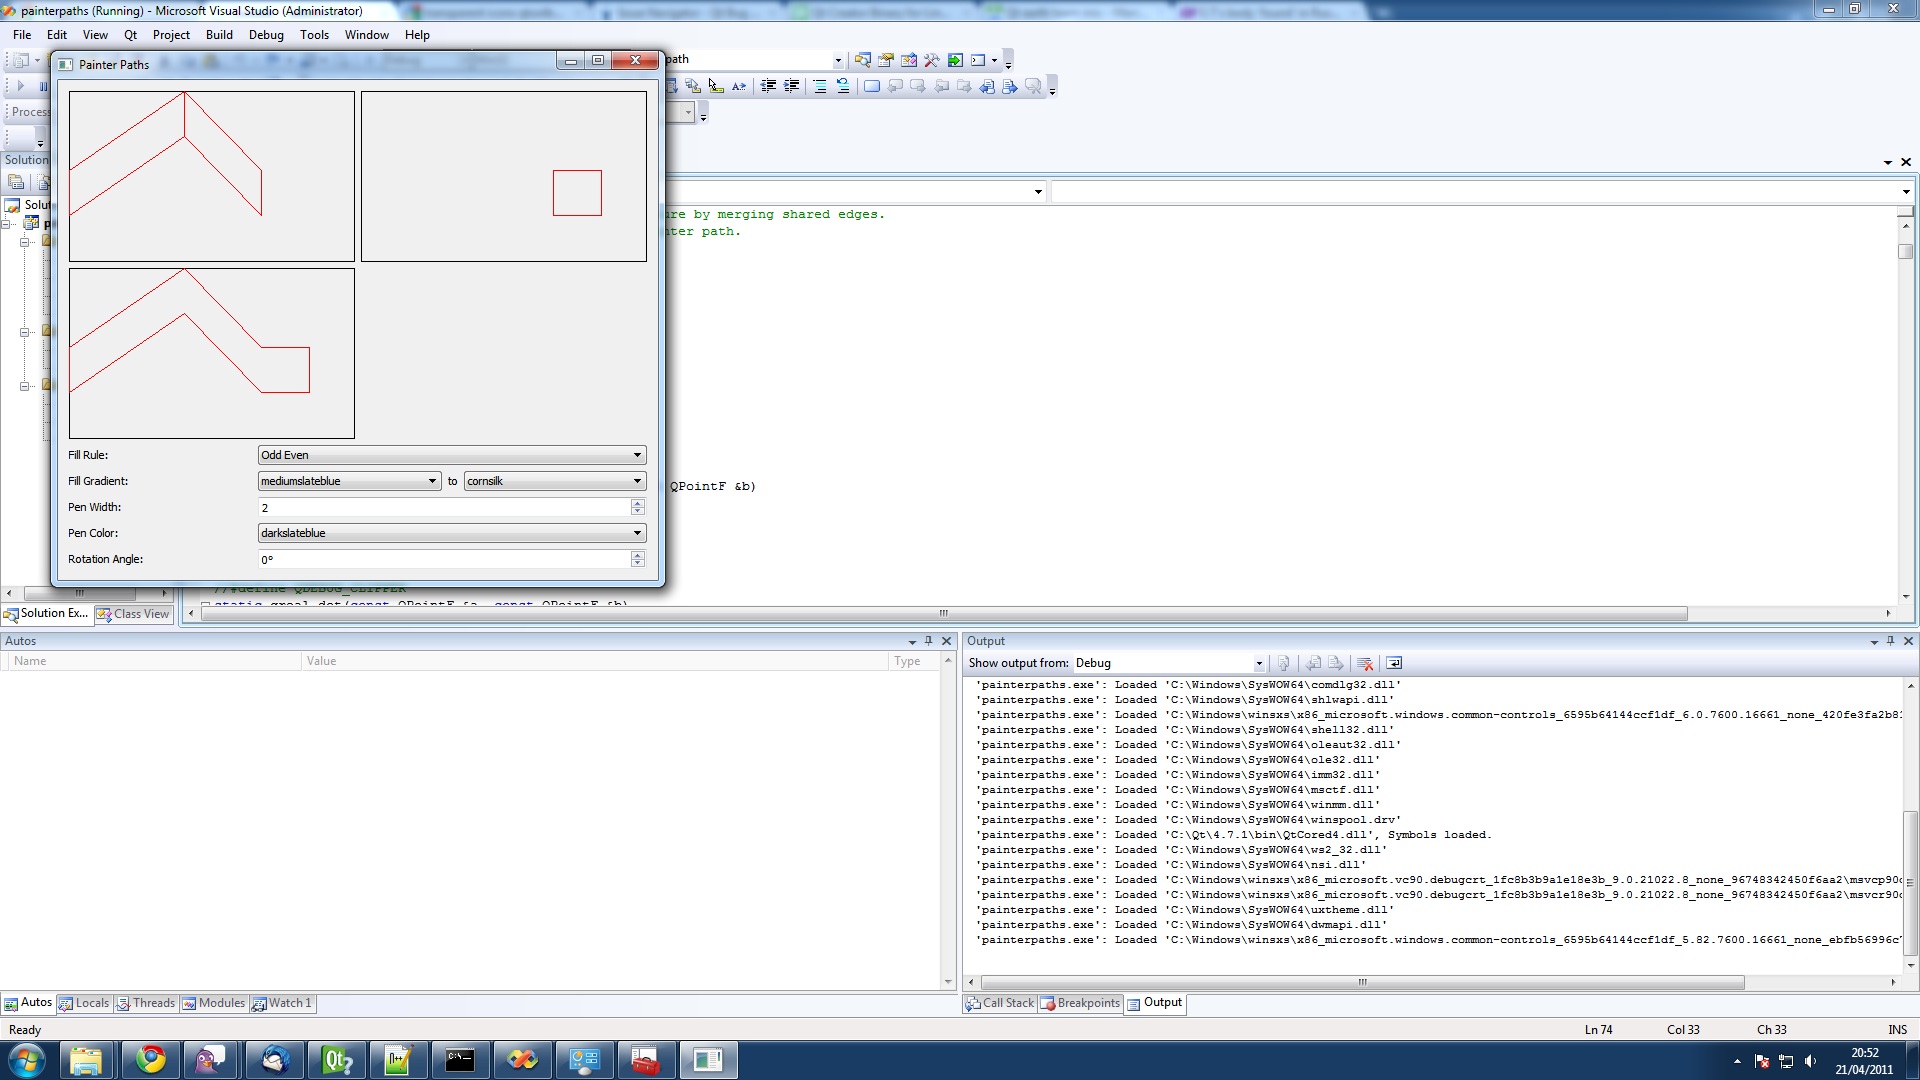
Task: Click the Value column header in Autos
Action: [594, 661]
